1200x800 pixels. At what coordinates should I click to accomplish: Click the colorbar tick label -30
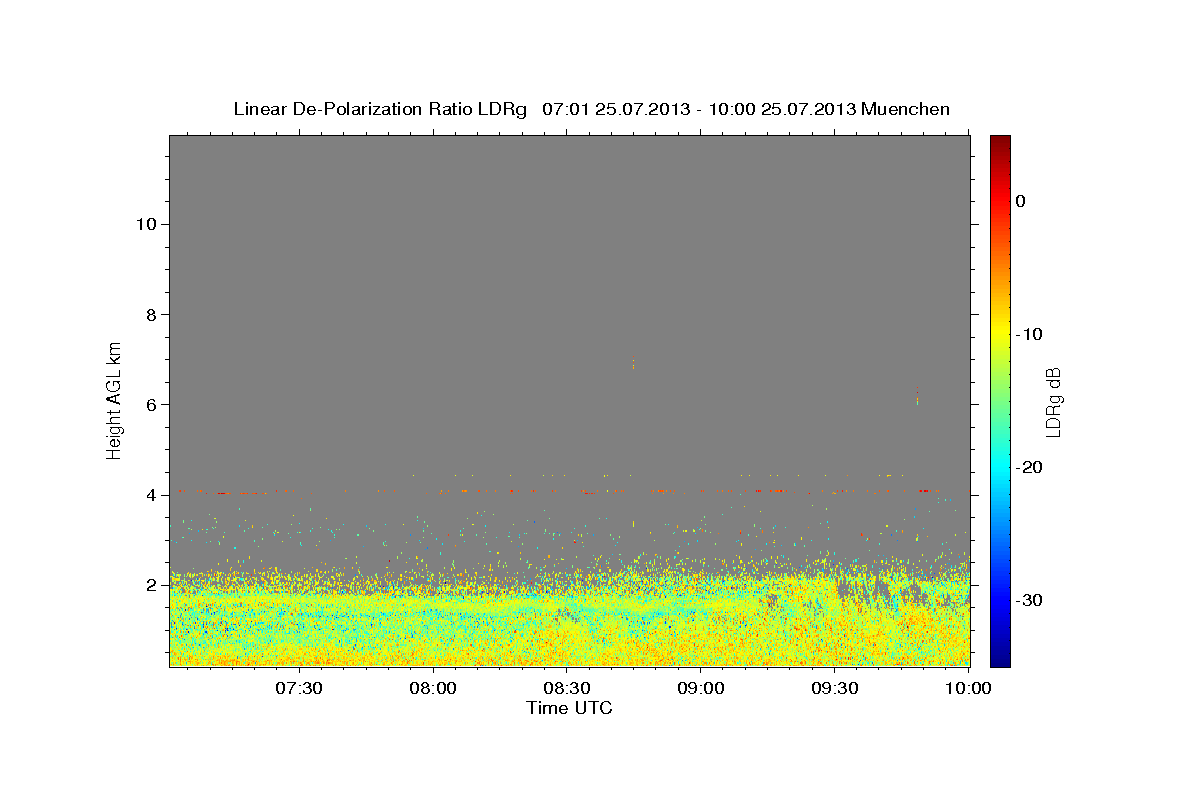coord(1030,601)
